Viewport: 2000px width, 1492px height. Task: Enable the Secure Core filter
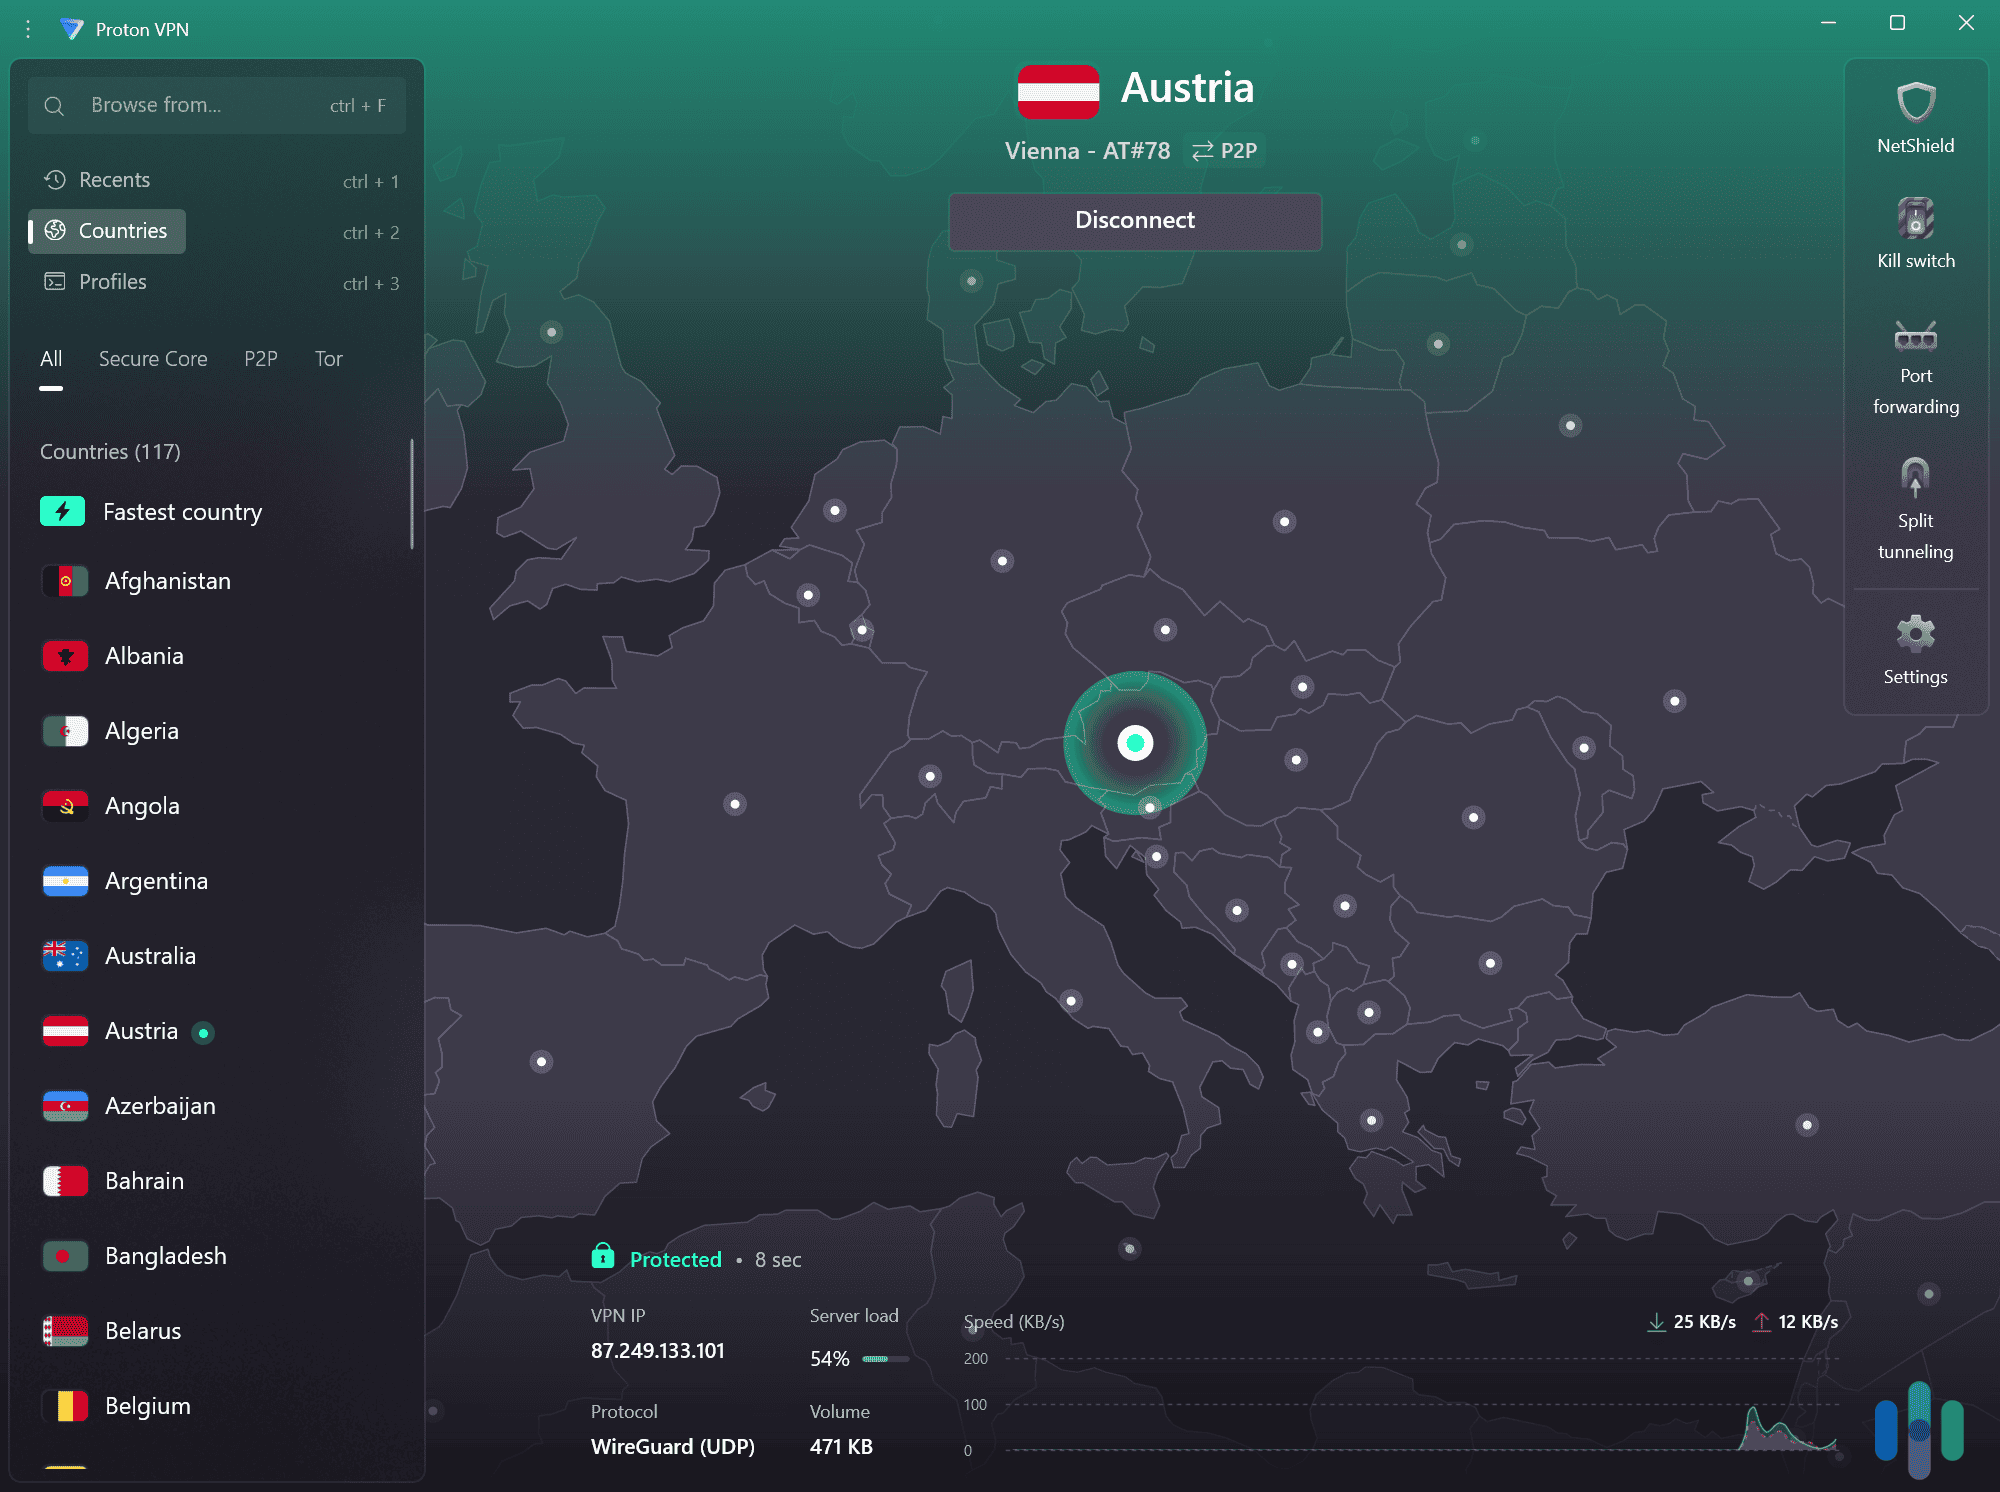click(152, 358)
